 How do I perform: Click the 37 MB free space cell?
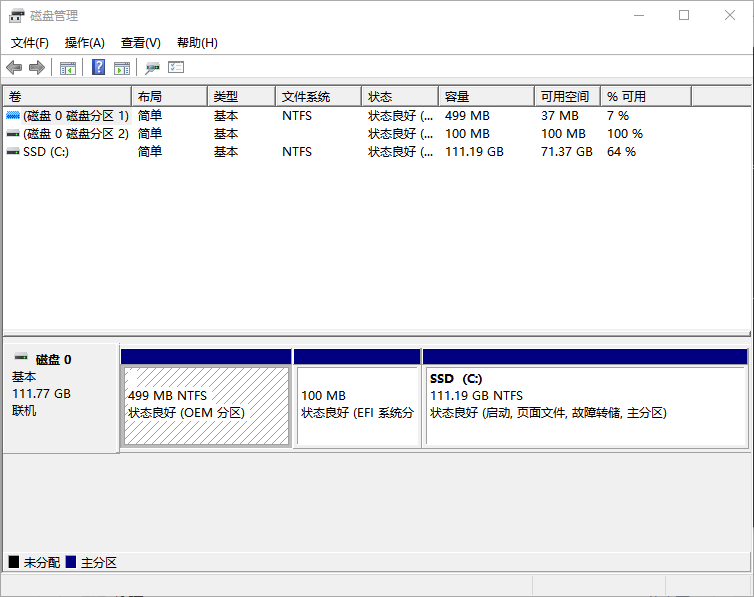pos(560,116)
